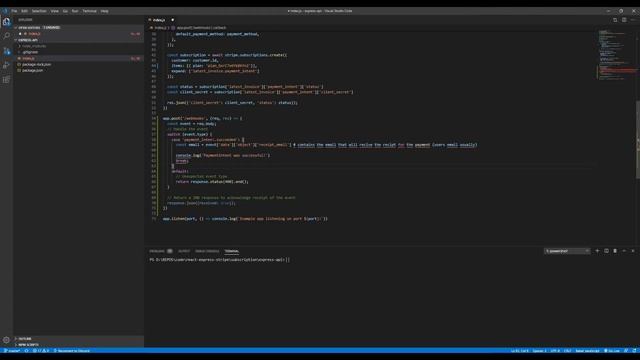This screenshot has height=360, width=640.
Task: Click open changes icon in editor toolbar
Action: pos(615,20)
